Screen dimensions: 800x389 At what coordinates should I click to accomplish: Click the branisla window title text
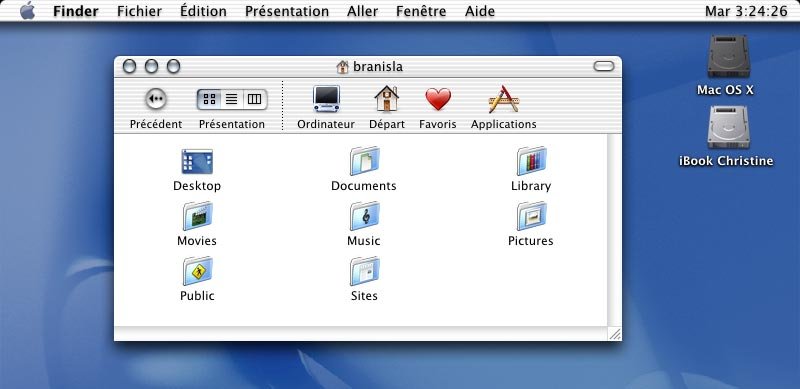(378, 66)
